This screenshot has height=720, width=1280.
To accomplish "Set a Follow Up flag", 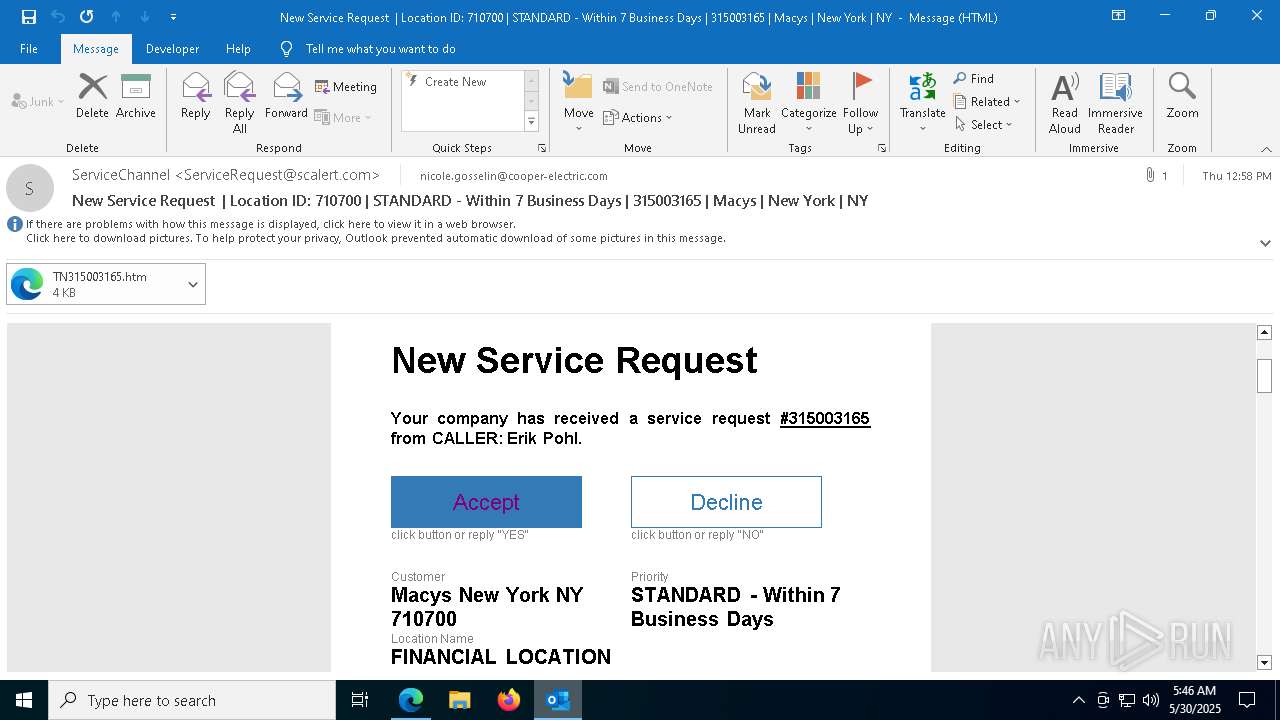I will [860, 103].
